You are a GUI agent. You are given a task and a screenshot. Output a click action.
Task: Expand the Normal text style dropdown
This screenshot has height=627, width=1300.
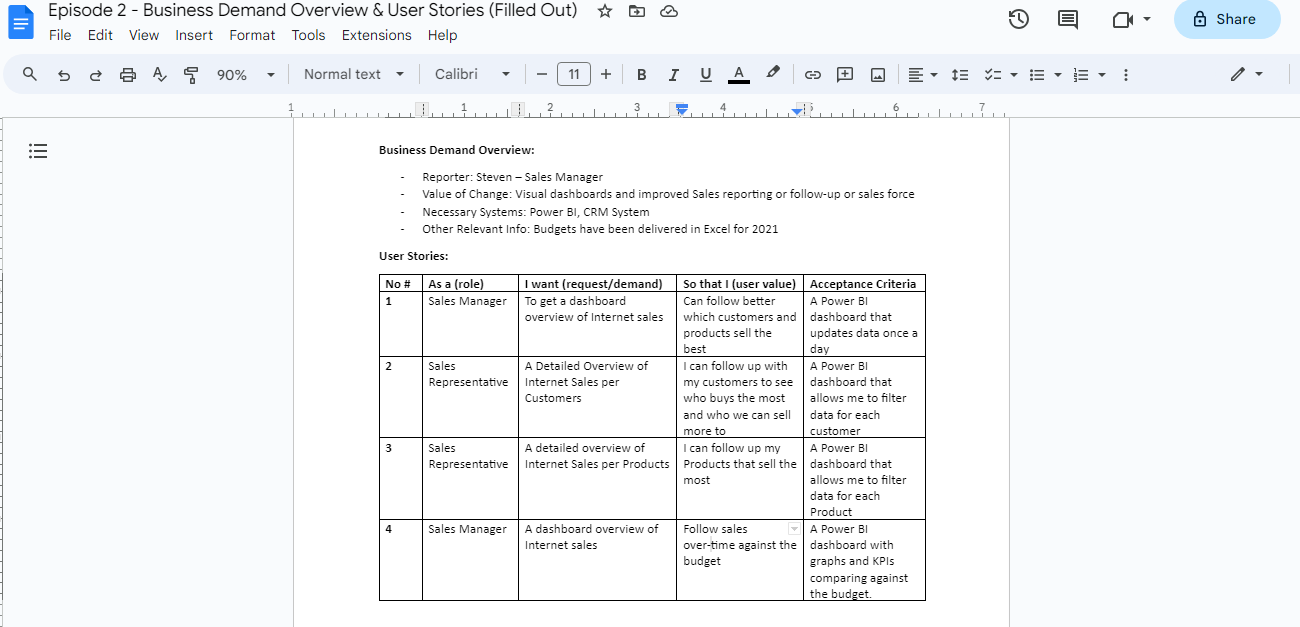point(355,75)
